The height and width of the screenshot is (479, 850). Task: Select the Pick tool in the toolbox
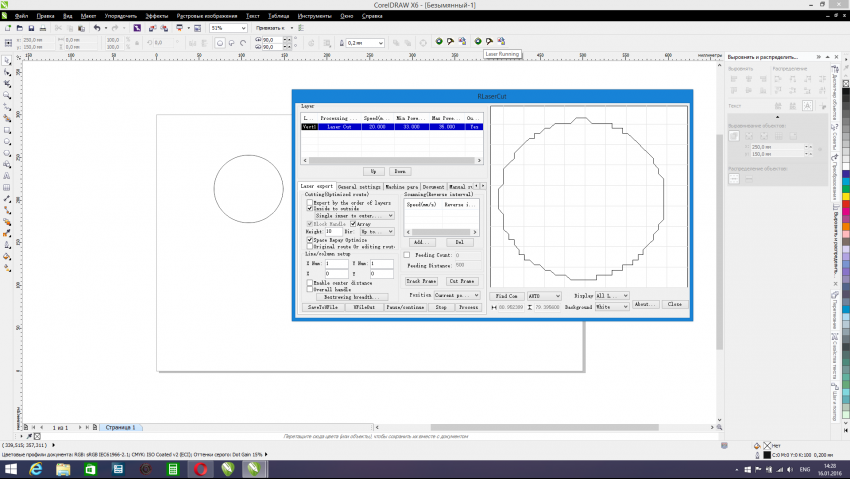click(6, 61)
